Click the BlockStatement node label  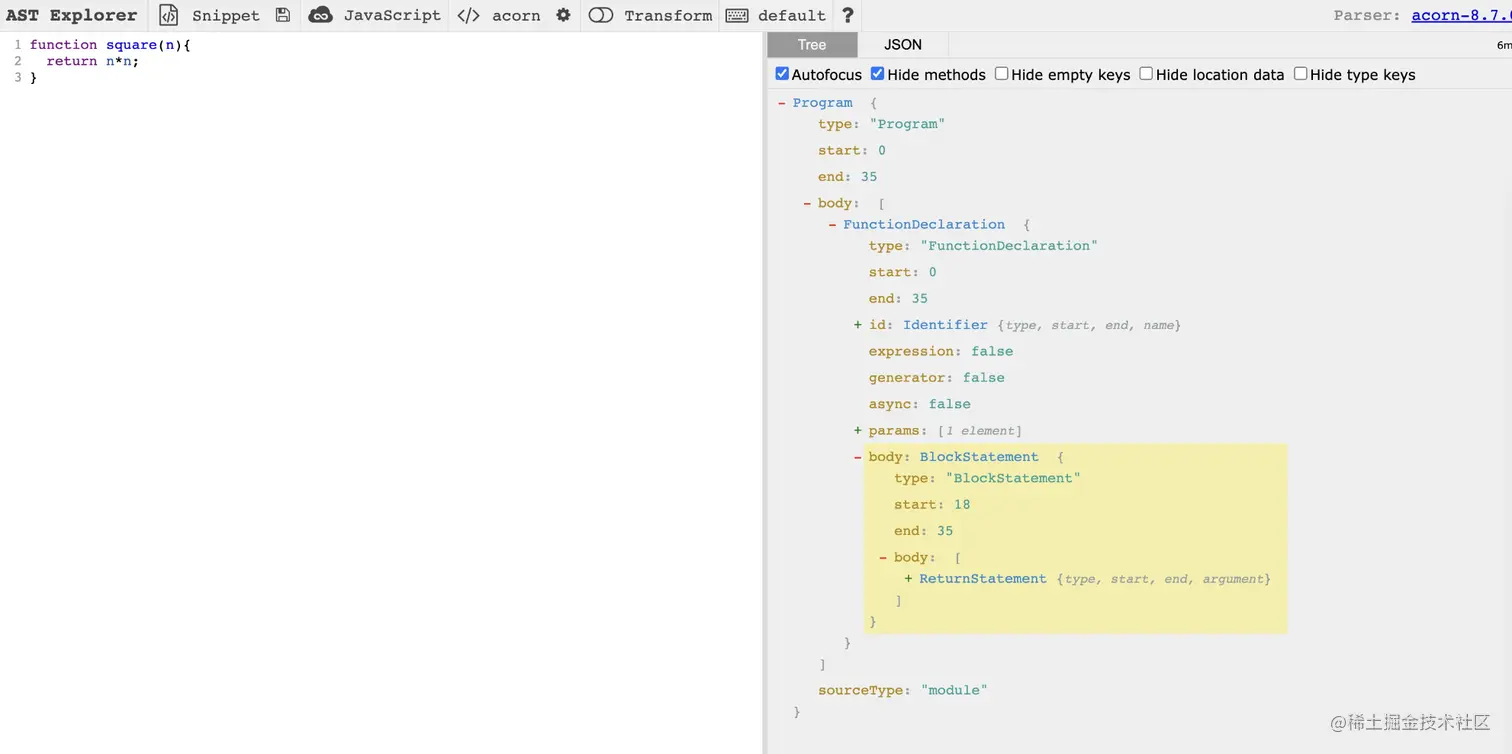[979, 457]
